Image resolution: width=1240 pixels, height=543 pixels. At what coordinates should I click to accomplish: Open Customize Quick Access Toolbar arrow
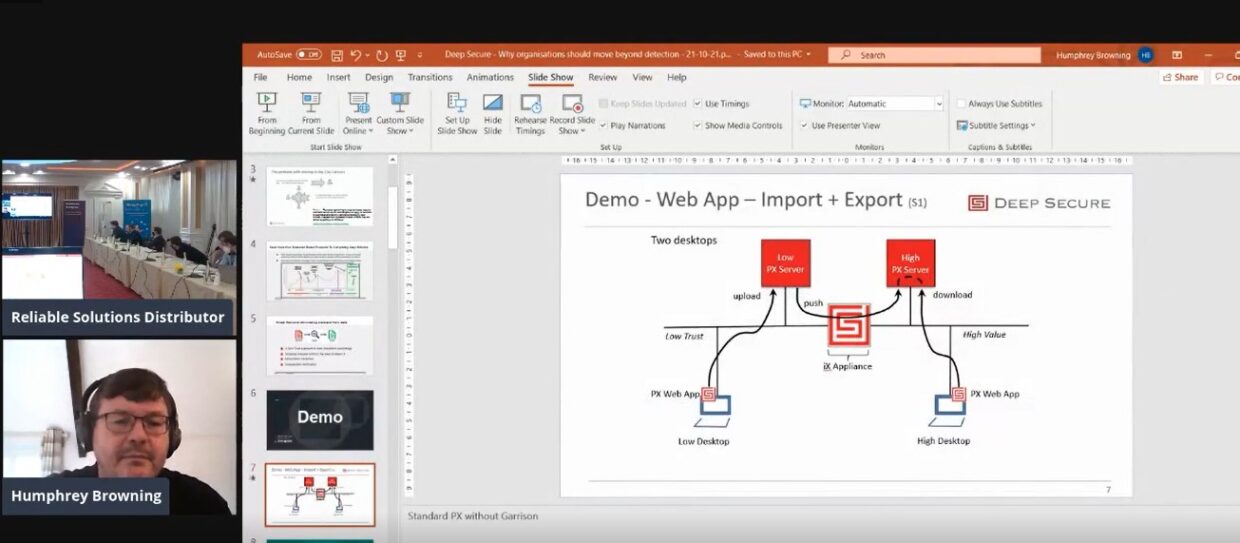click(421, 55)
